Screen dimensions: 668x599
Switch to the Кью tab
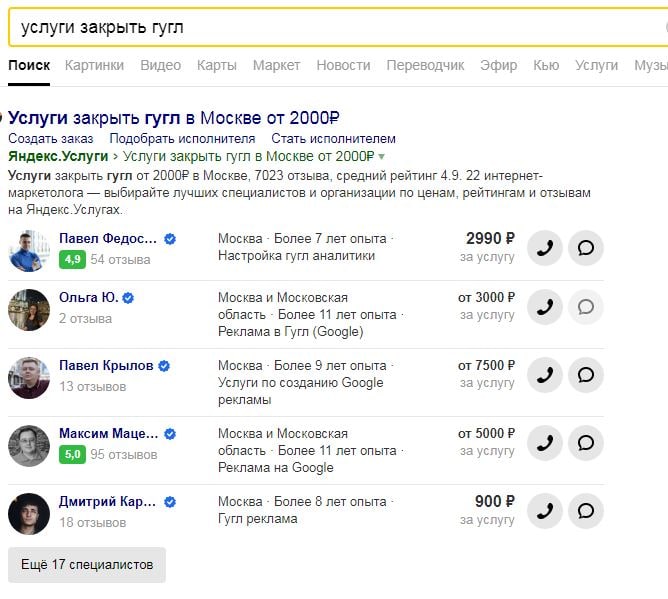(546, 65)
